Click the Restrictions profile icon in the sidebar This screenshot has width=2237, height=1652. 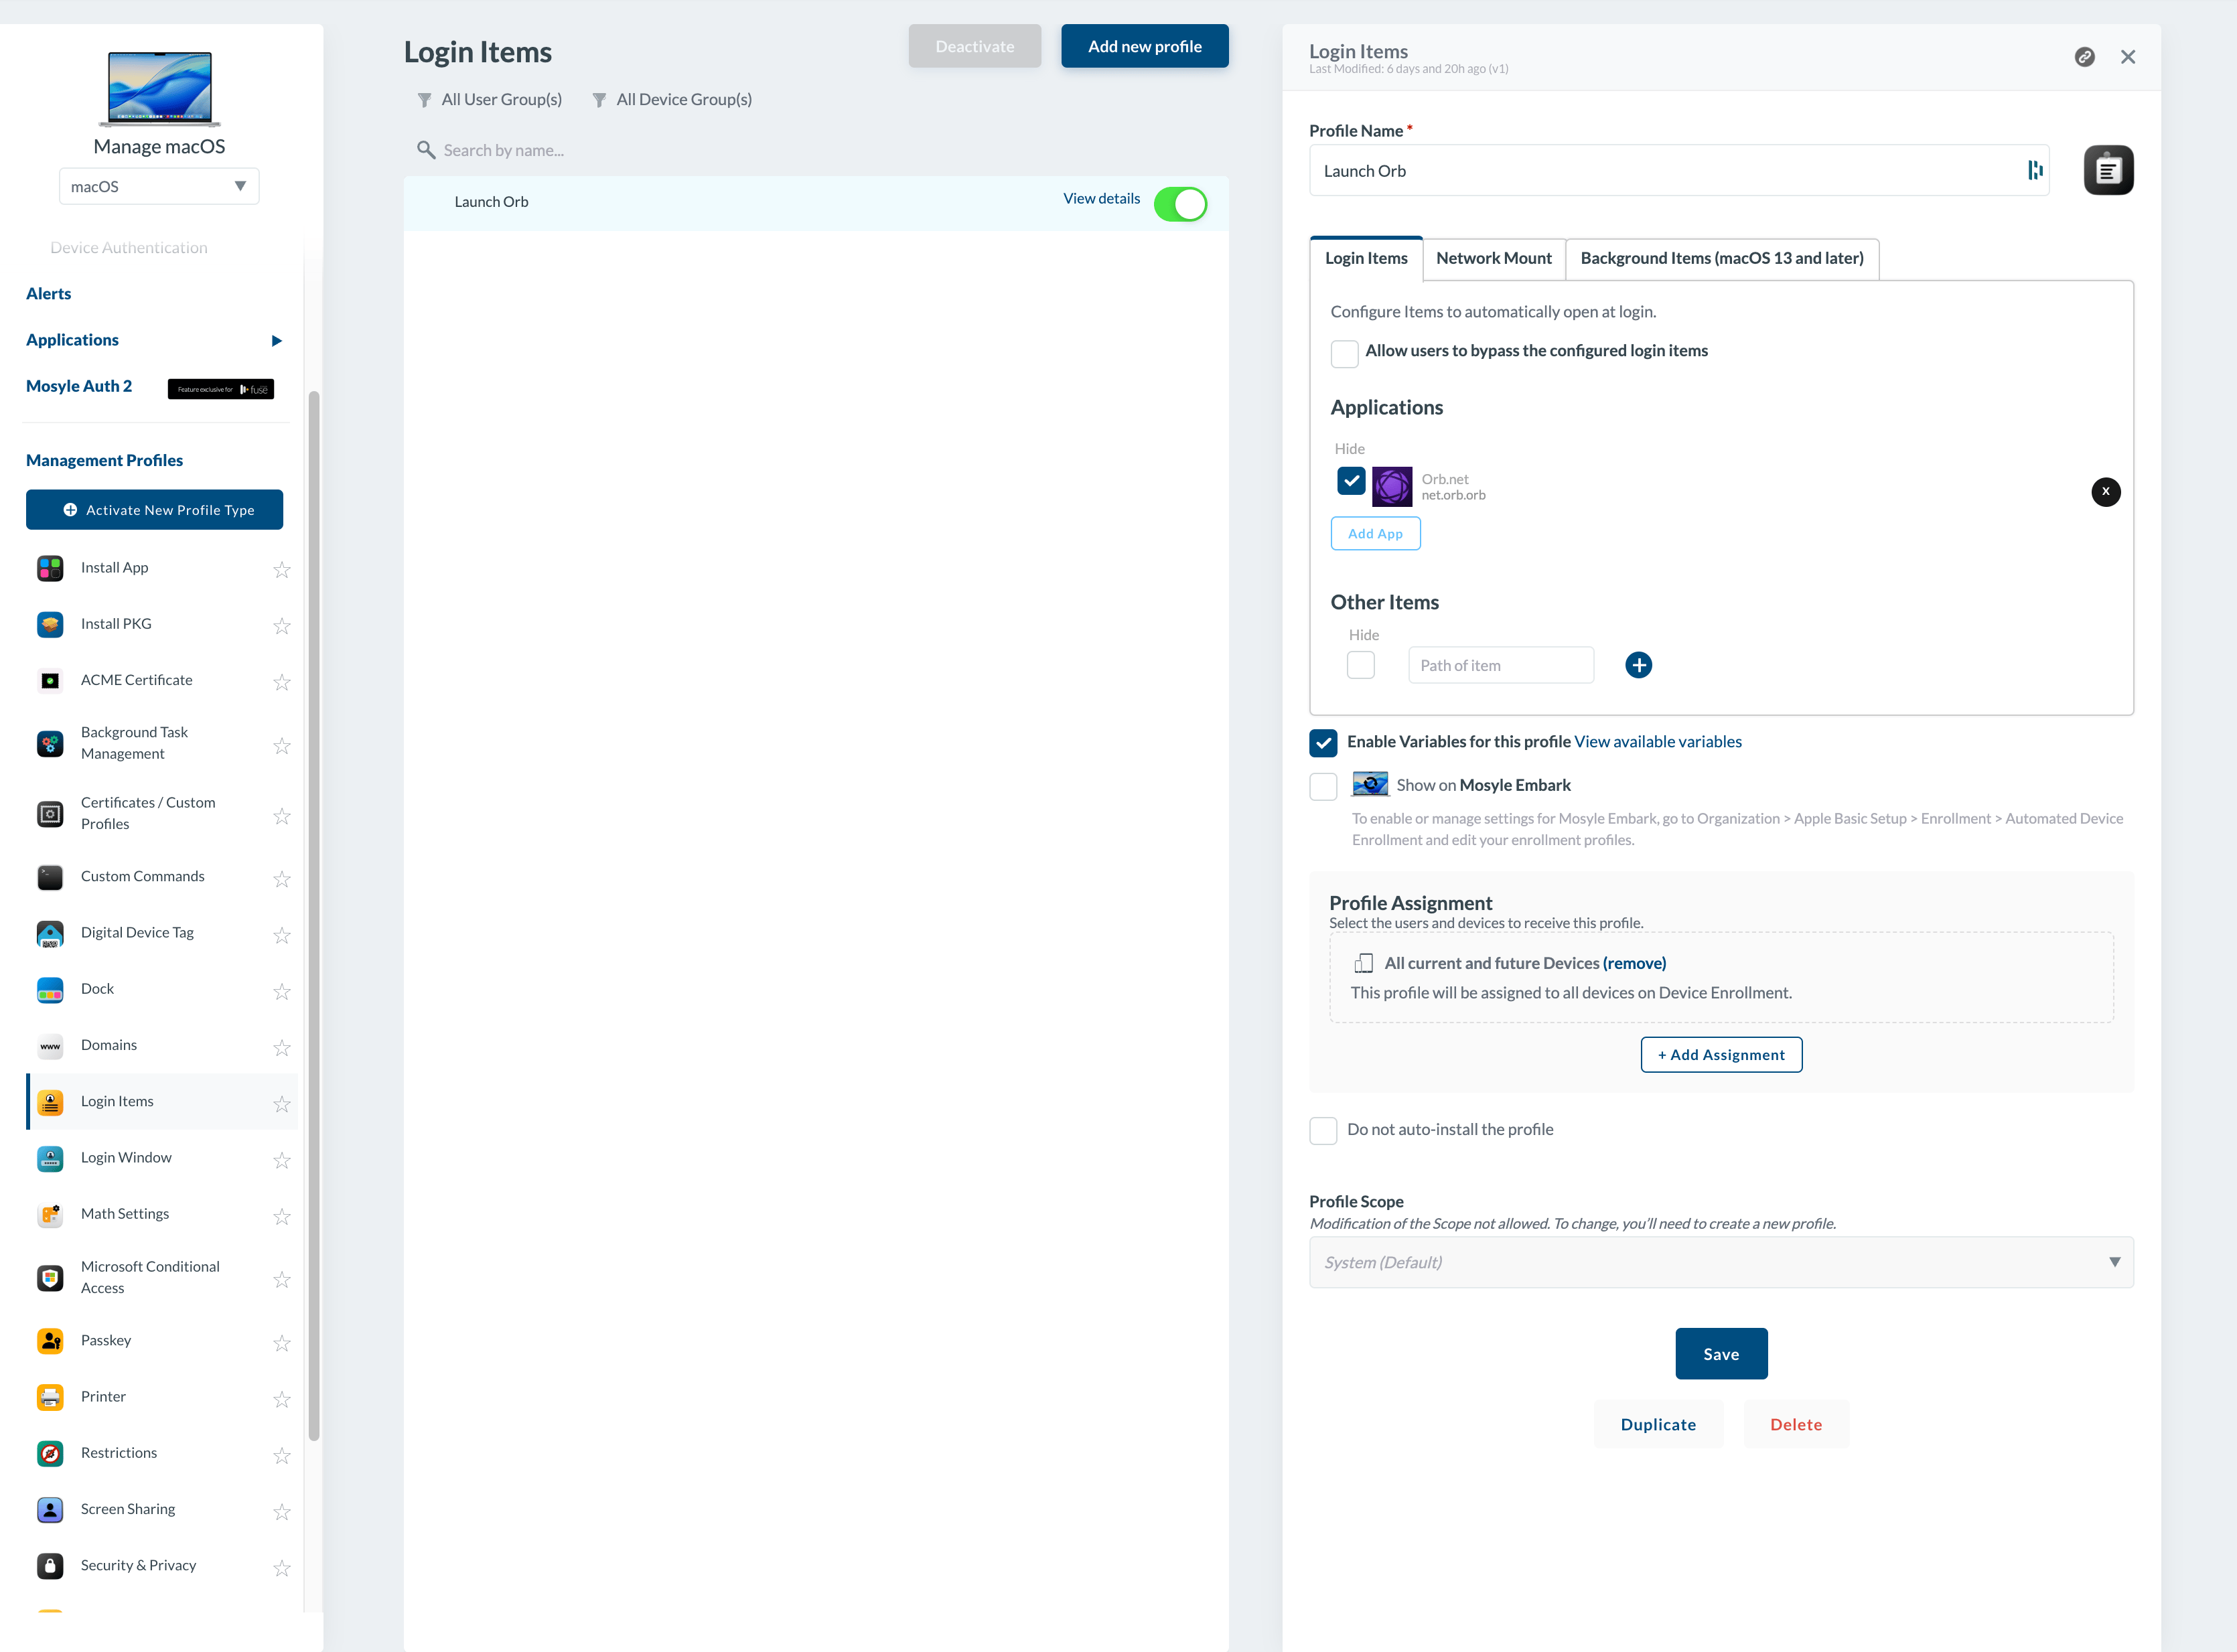50,1453
